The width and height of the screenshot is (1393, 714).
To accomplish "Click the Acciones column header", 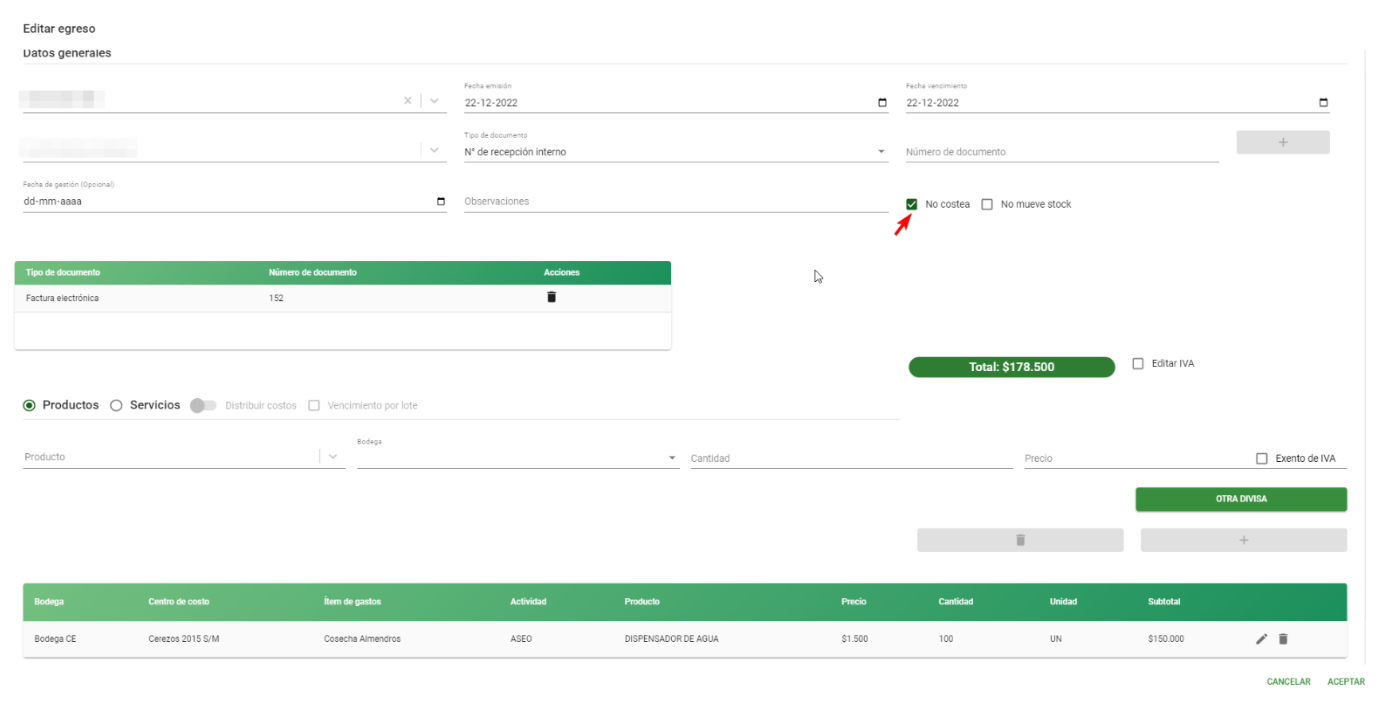I will click(562, 272).
